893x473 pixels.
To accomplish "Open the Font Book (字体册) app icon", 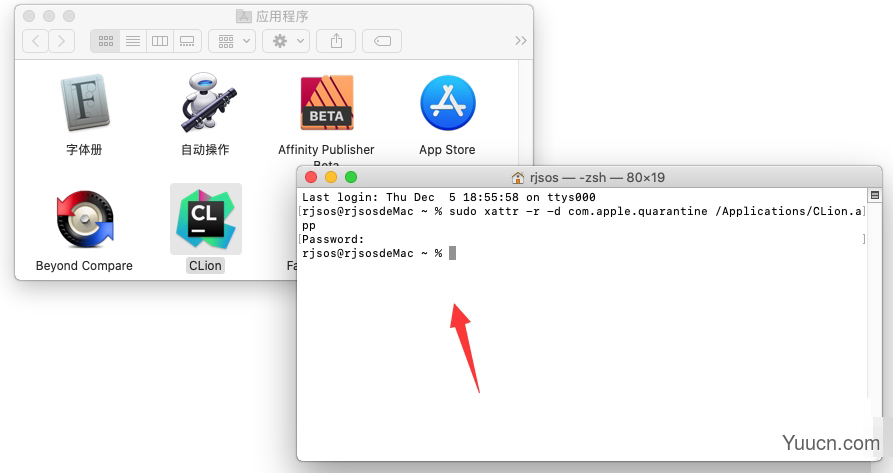I will (83, 104).
